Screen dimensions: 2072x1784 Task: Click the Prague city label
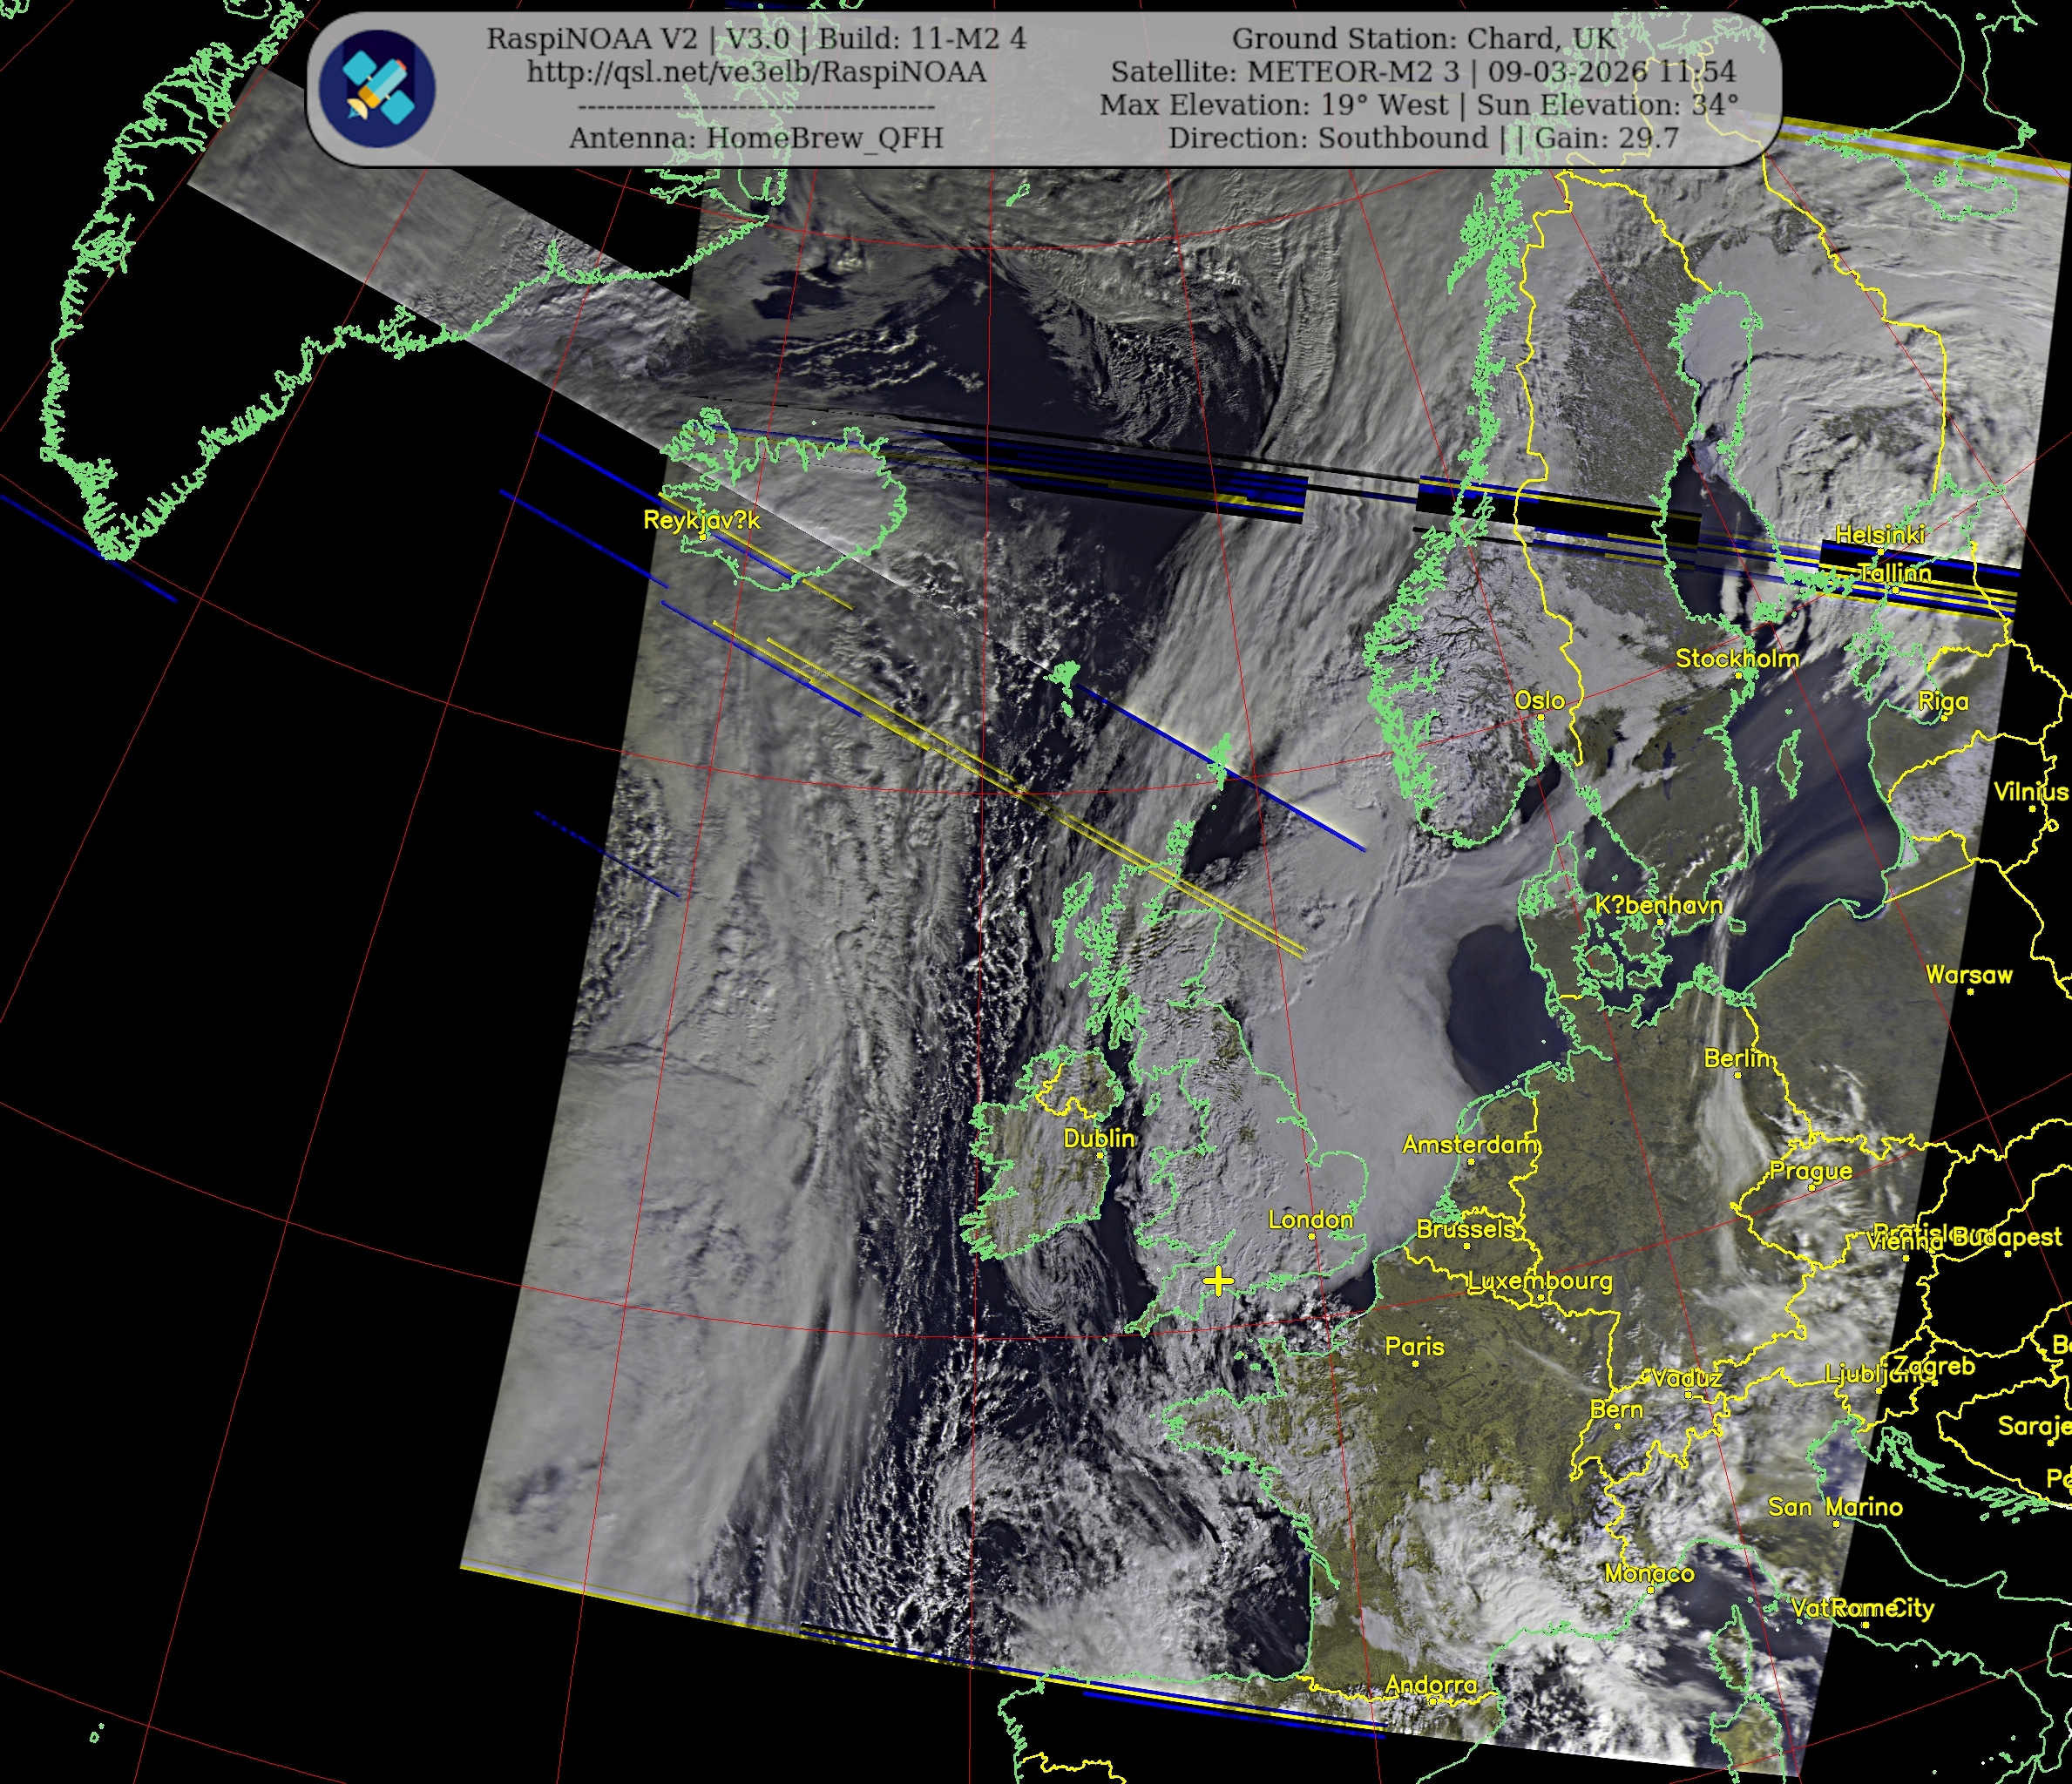[x=1810, y=1170]
